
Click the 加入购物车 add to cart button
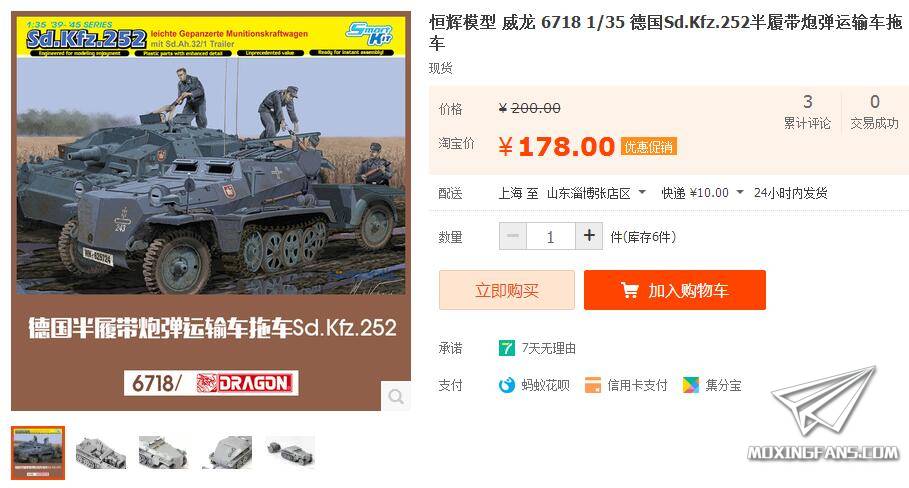click(675, 290)
